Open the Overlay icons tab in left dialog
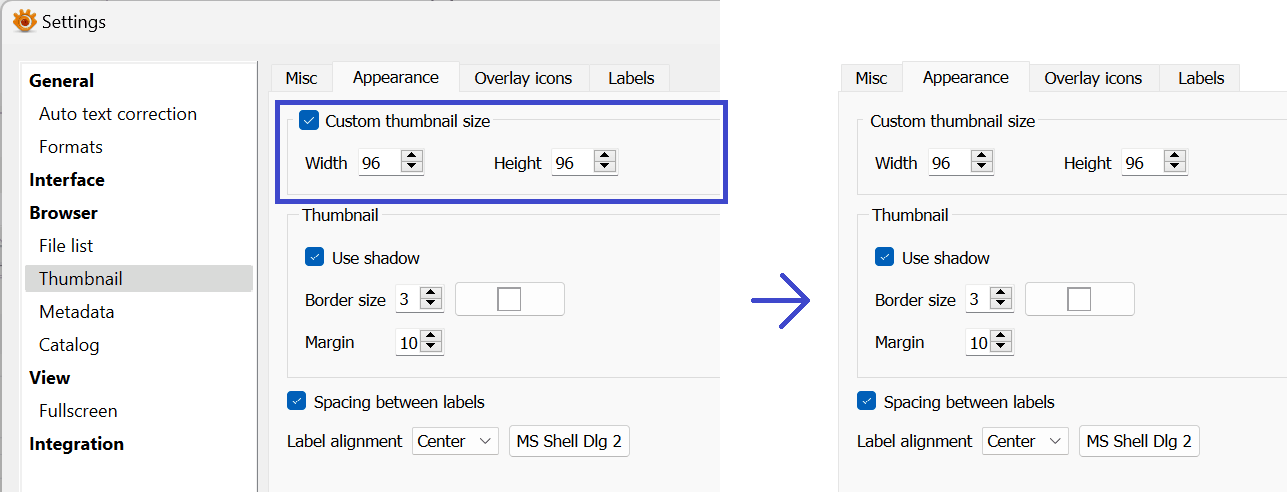The height and width of the screenshot is (492, 1287). click(x=523, y=78)
